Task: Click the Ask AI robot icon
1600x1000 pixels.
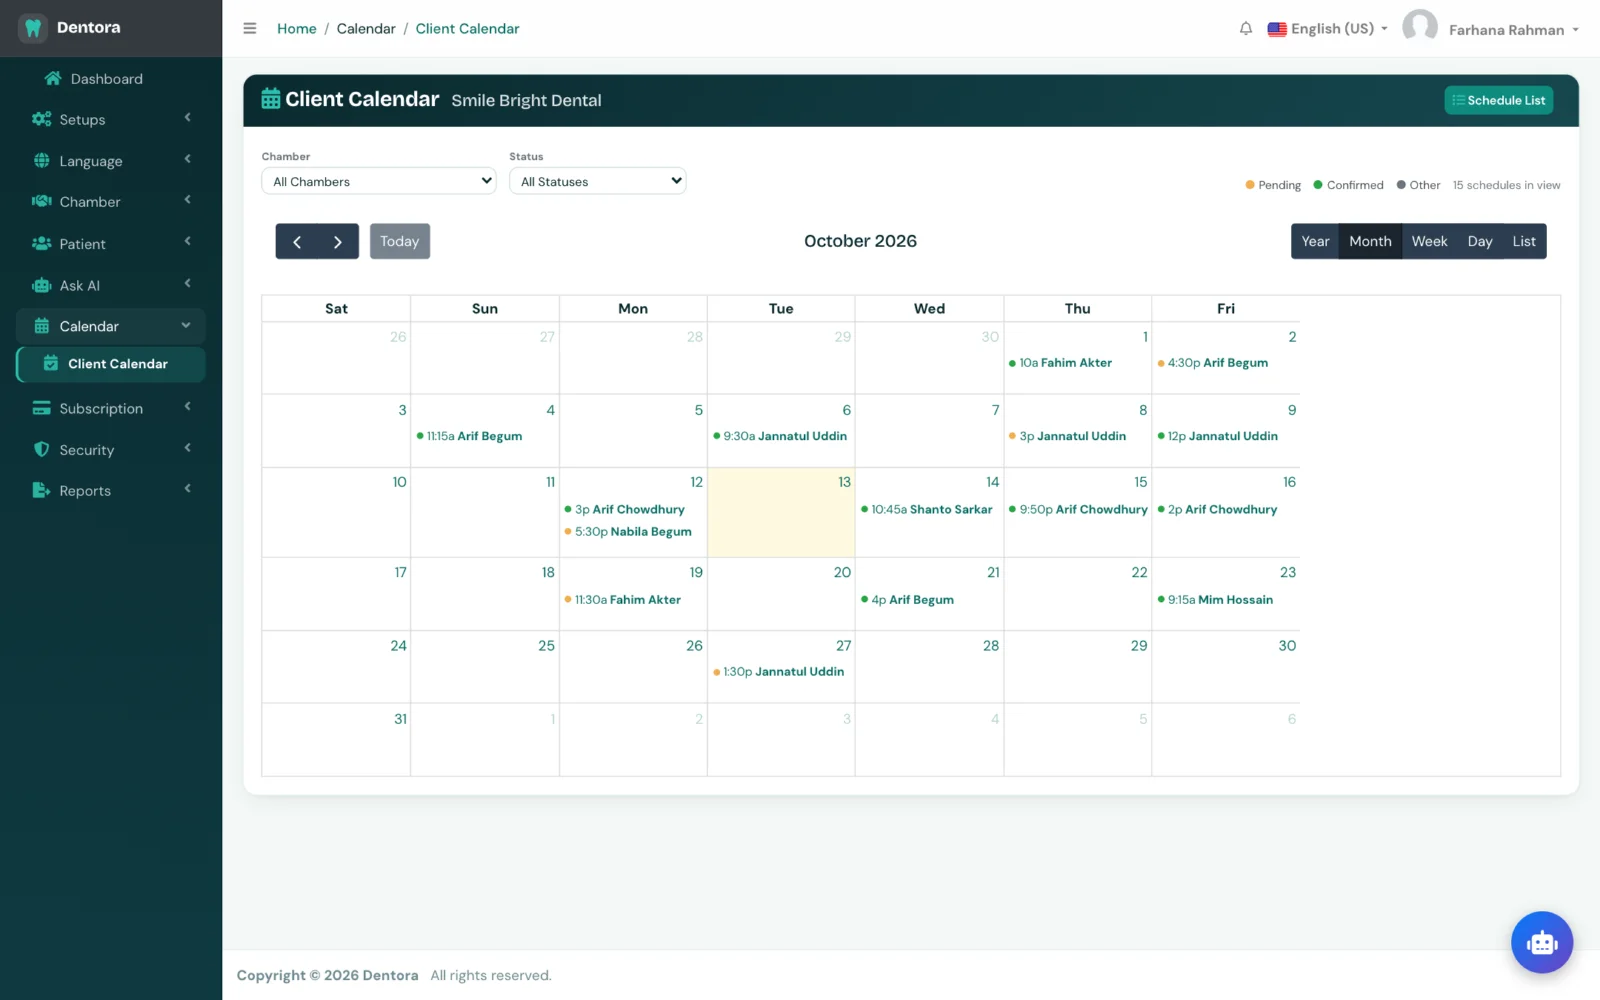Action: point(42,285)
